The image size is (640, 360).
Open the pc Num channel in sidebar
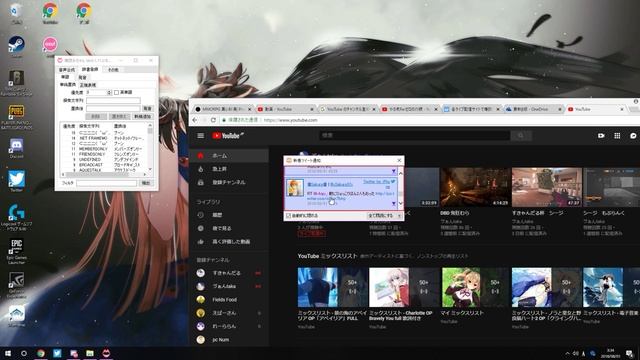pyautogui.click(x=229, y=340)
